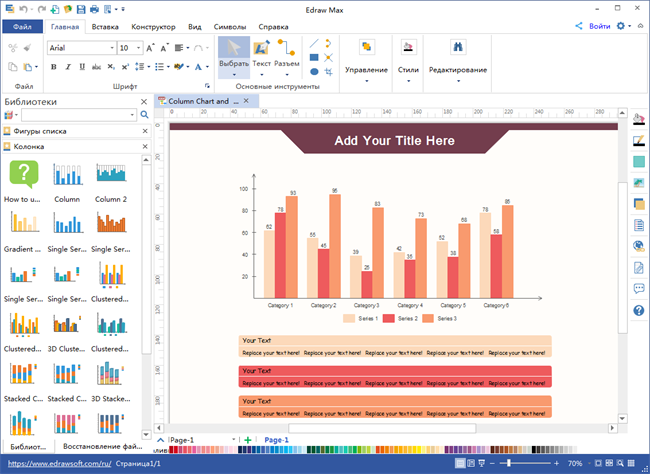Select the Текст tool
650x474 pixels.
pos(262,57)
